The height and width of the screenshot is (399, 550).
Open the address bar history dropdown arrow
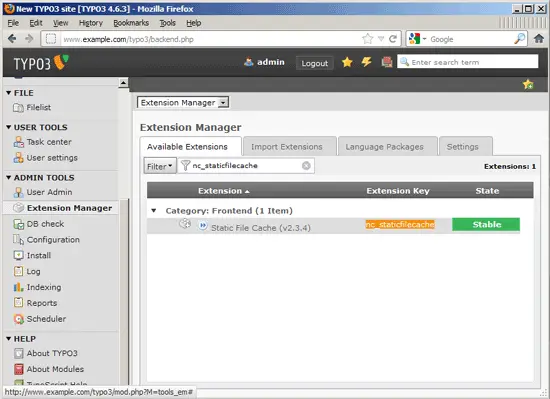[x=381, y=39]
